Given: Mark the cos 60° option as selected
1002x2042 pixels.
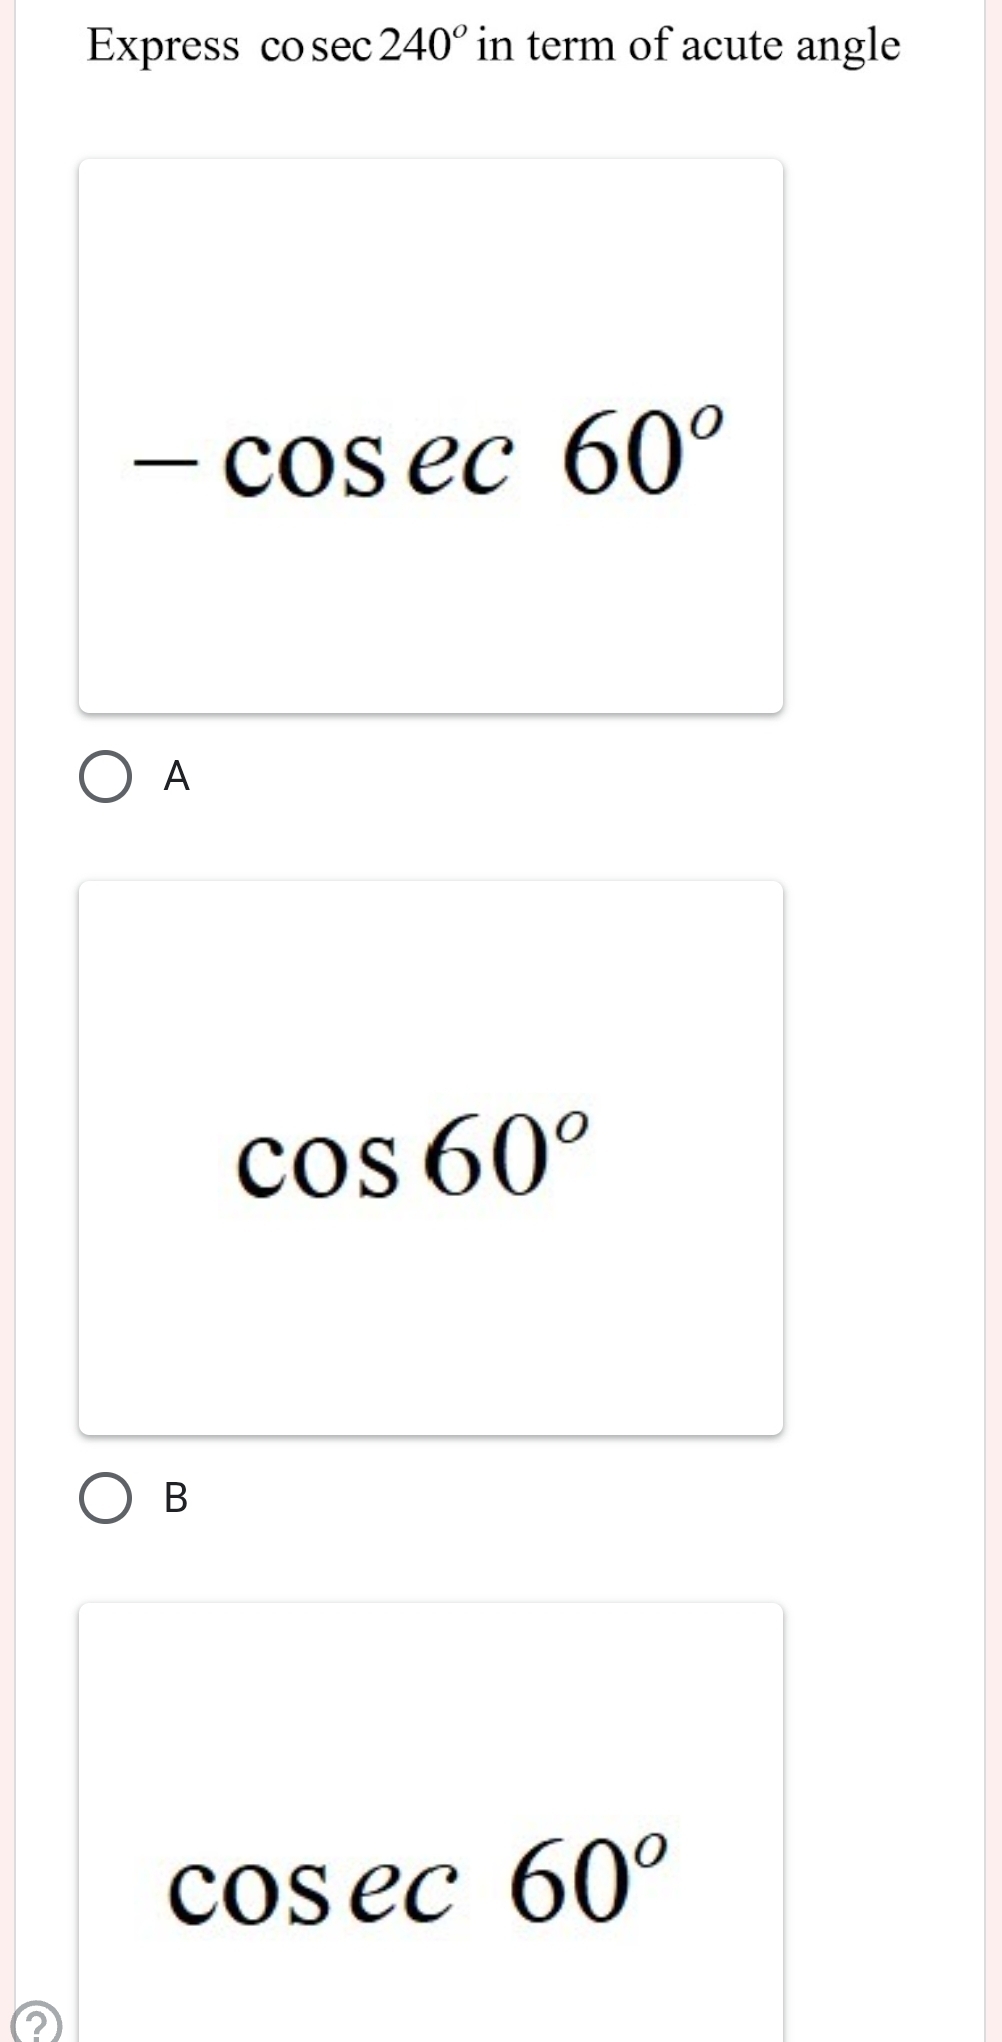Looking at the screenshot, I should point(105,1497).
